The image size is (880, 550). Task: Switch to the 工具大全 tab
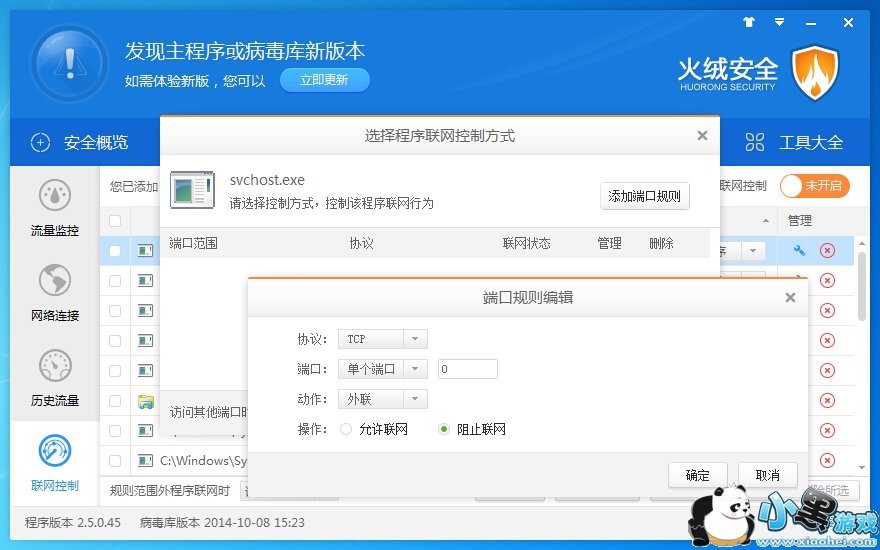coord(794,143)
